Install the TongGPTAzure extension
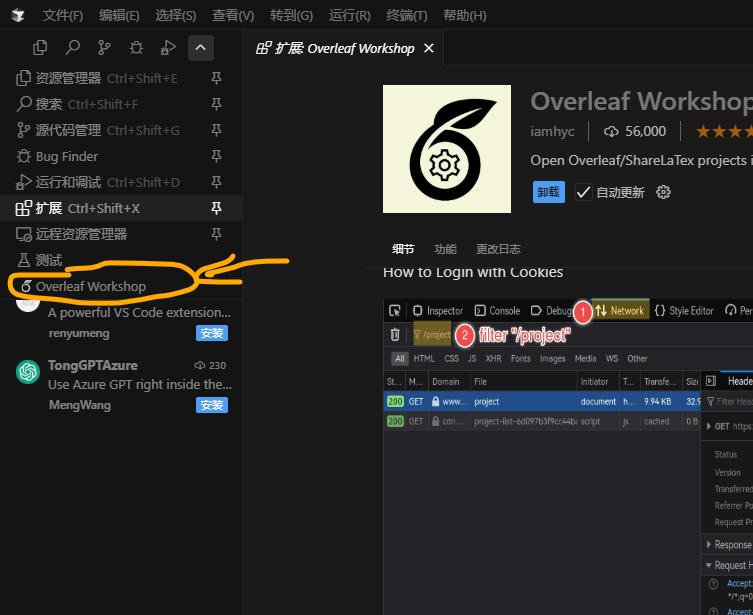This screenshot has width=753, height=615. point(212,405)
